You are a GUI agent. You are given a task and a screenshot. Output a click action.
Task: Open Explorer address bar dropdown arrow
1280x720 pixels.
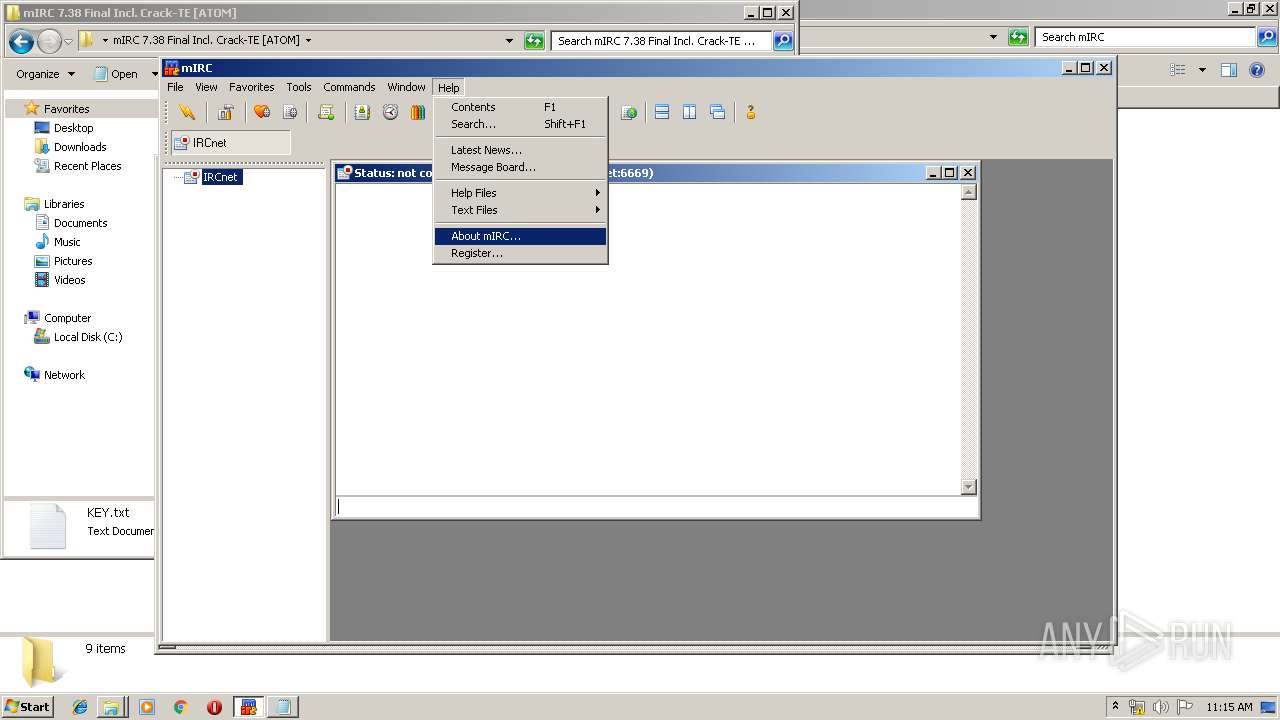[x=509, y=41]
